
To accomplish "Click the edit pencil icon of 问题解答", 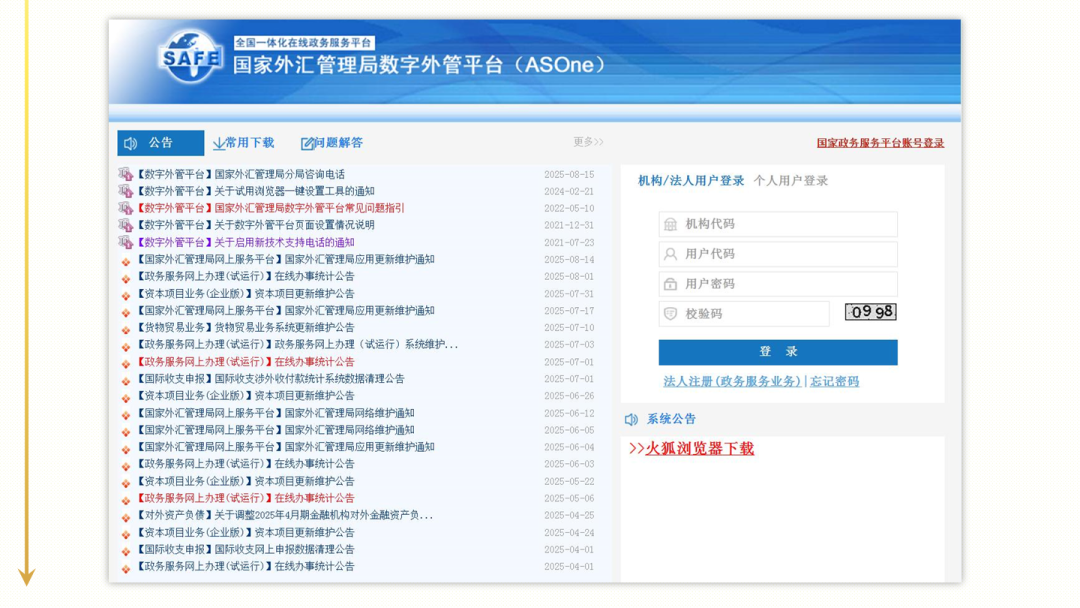I will (x=307, y=143).
